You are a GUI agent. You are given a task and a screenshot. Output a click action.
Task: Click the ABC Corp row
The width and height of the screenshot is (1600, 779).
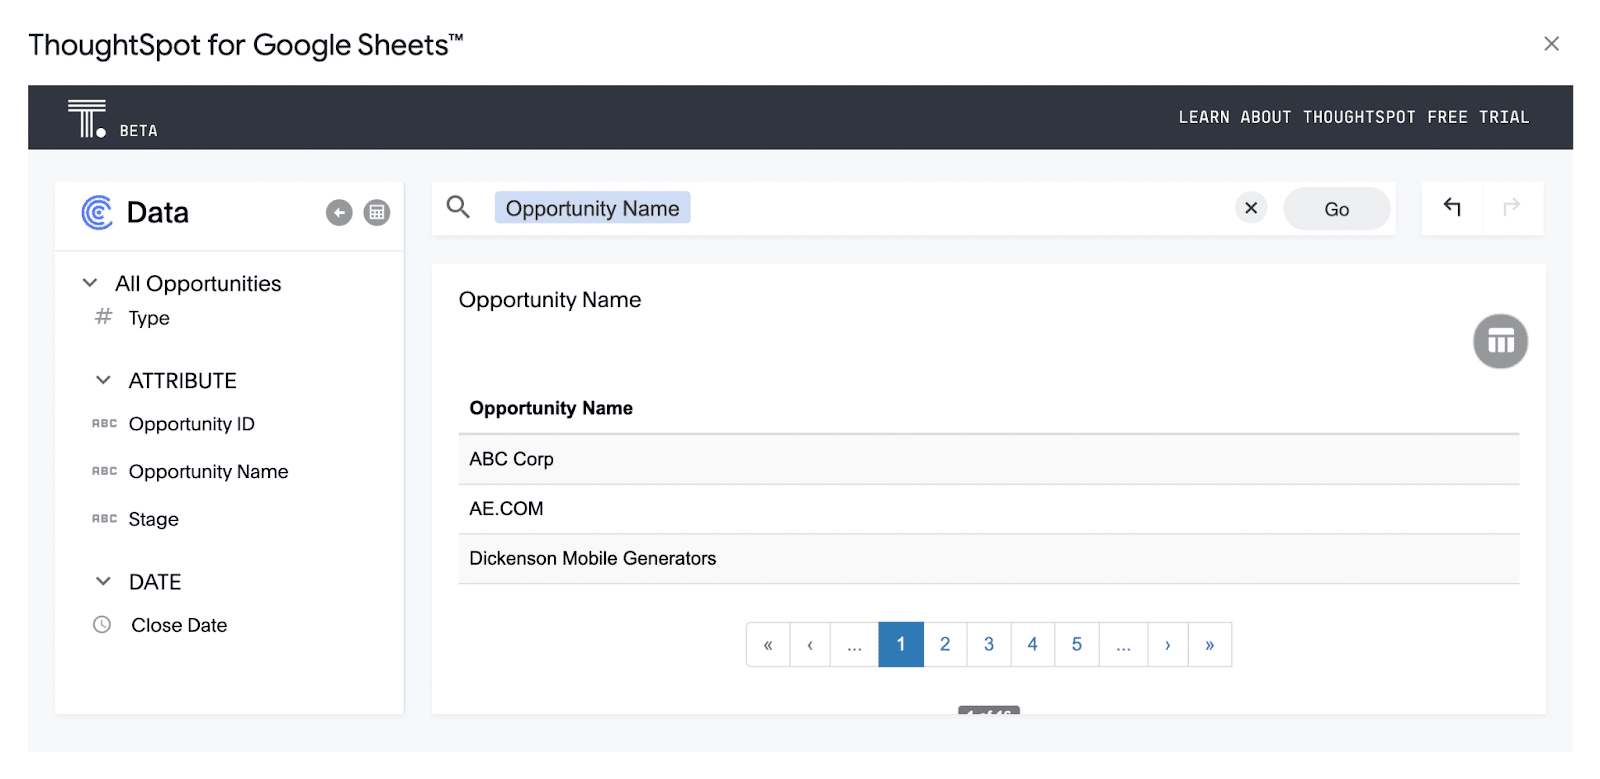coord(988,459)
